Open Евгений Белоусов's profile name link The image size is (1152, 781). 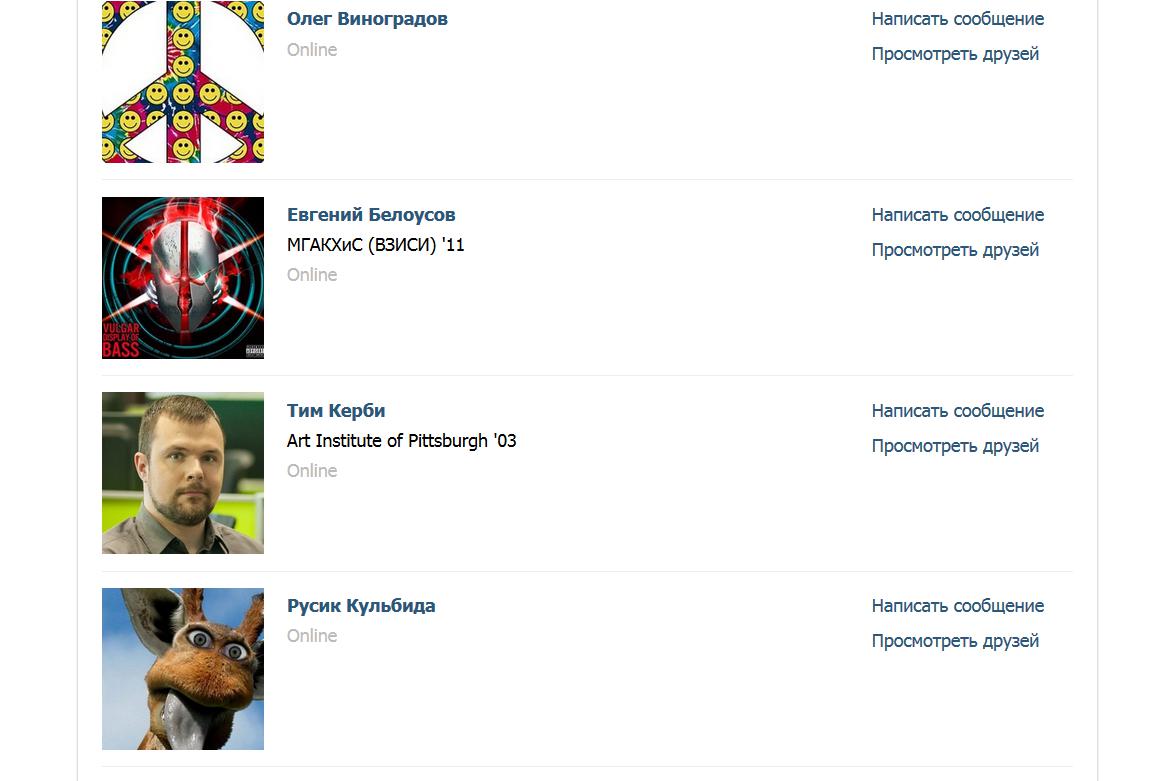[371, 215]
